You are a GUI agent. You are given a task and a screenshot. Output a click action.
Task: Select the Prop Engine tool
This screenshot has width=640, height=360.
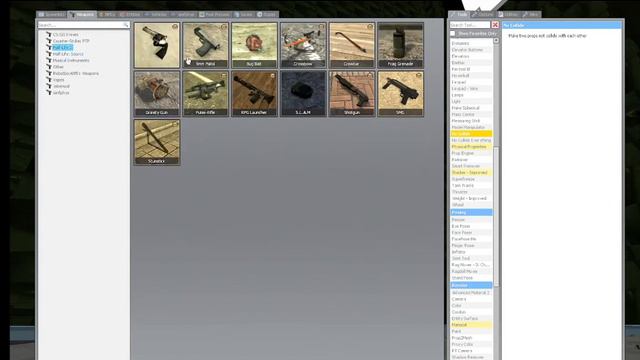point(471,153)
